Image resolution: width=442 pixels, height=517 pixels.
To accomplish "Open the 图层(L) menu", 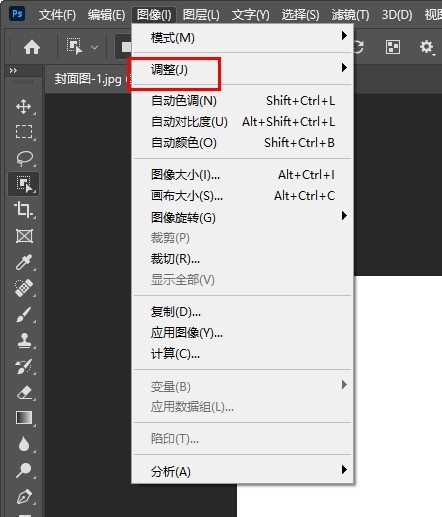I will 201,15.
